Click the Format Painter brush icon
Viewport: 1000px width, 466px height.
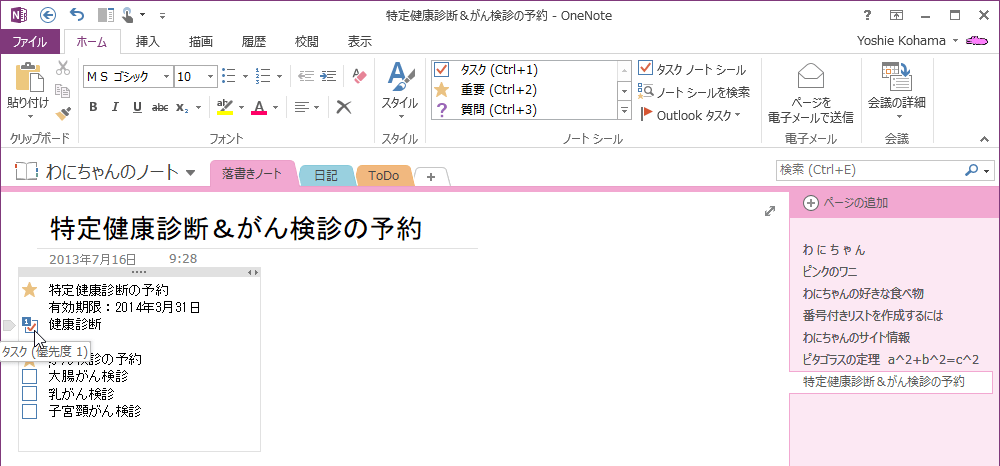(x=62, y=113)
